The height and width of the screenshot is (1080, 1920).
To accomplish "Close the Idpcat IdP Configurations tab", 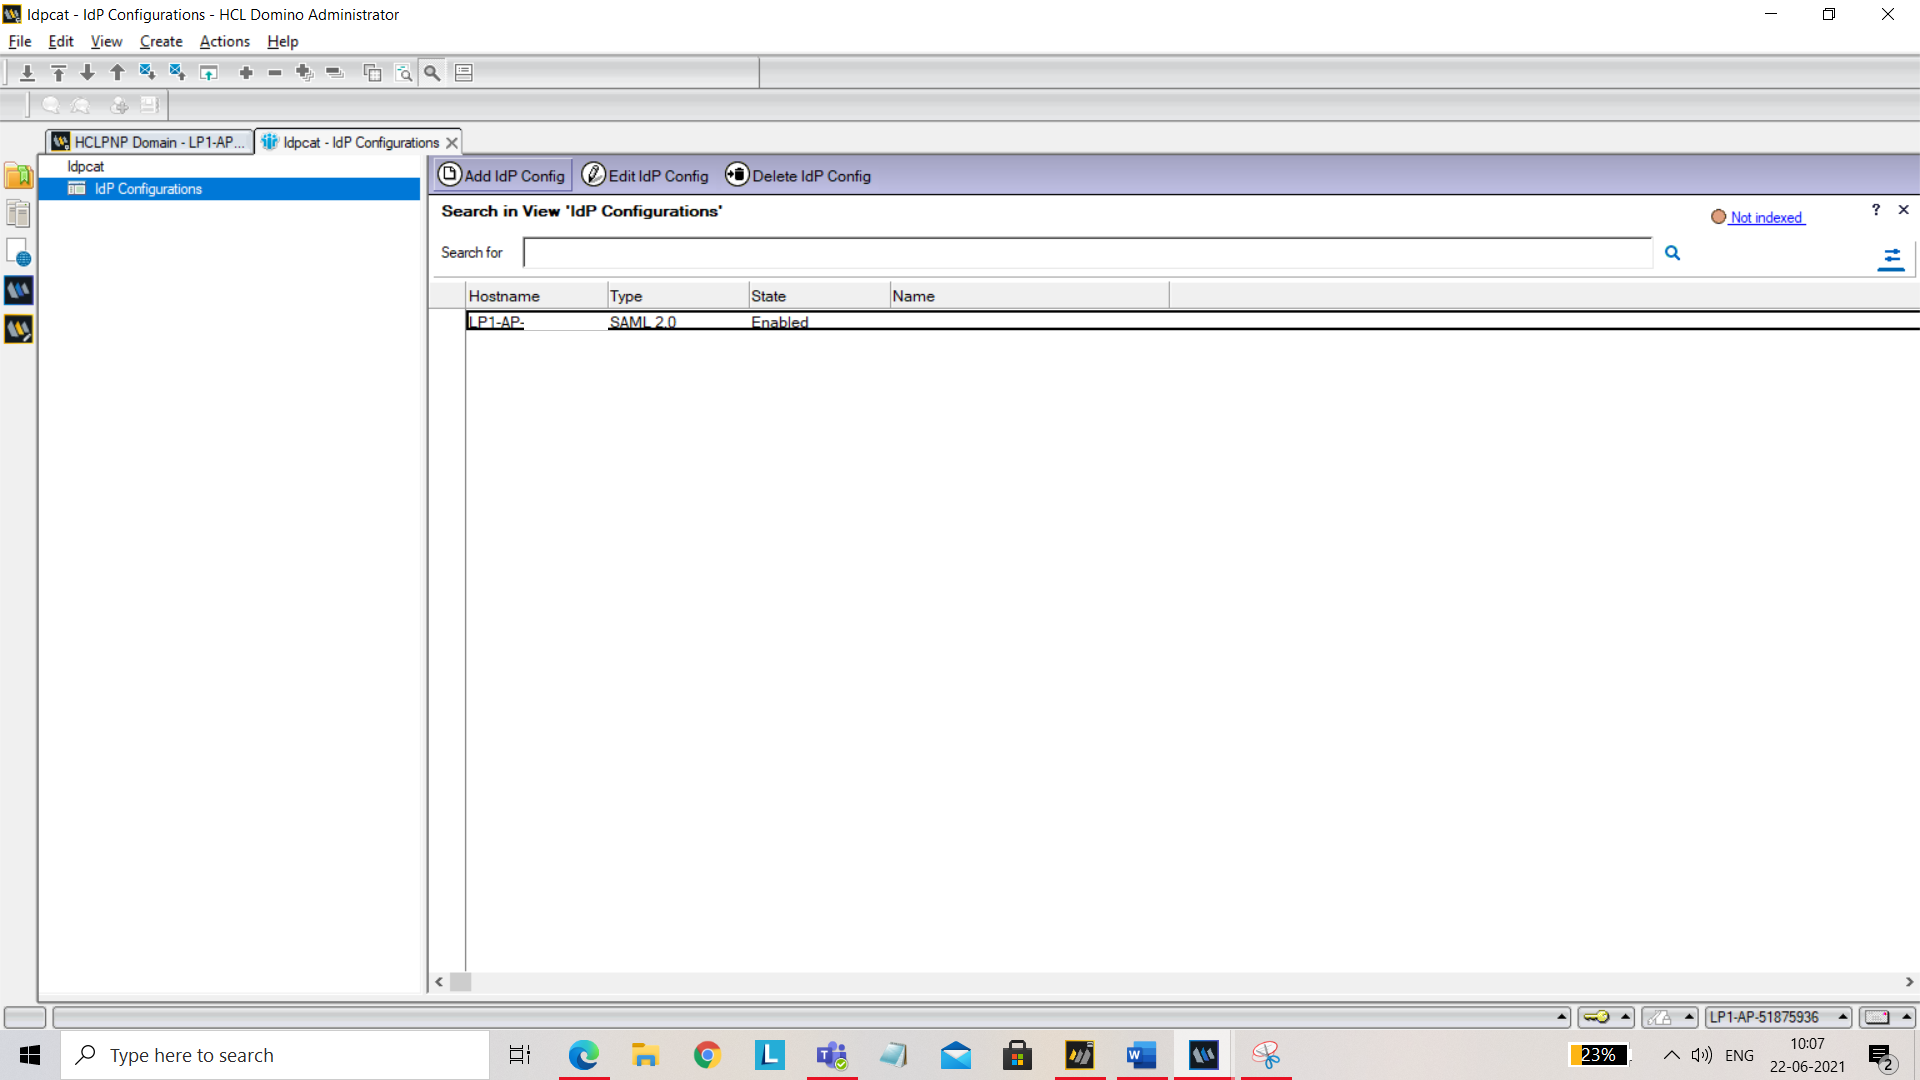I will pos(452,143).
